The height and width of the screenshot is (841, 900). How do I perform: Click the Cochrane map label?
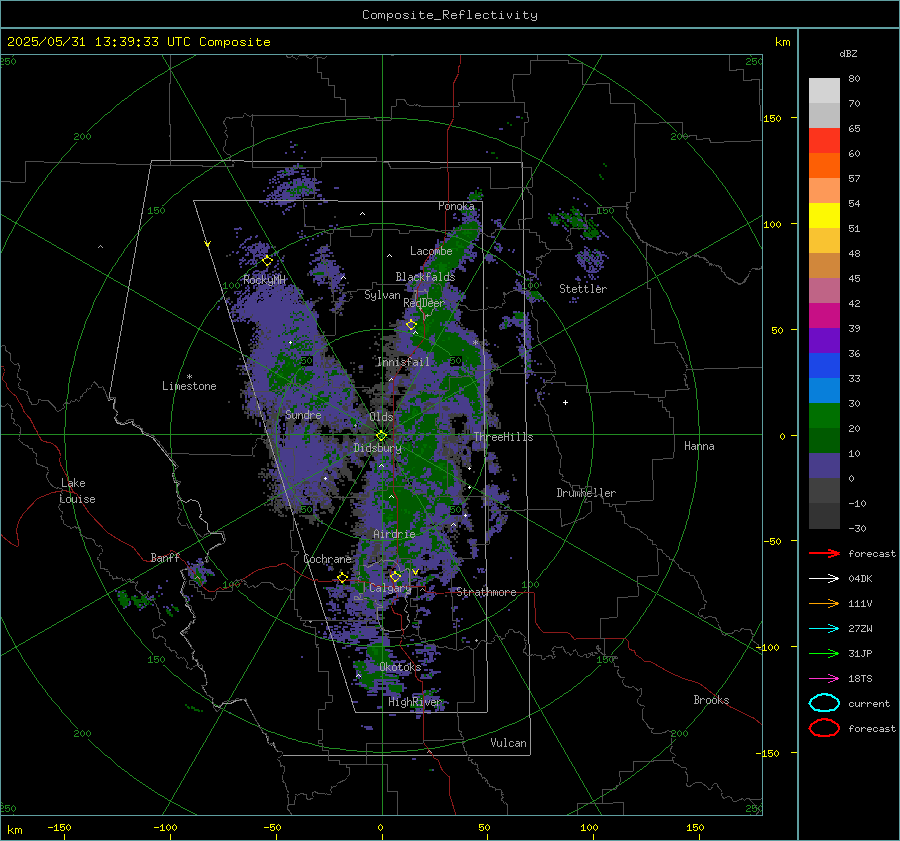327,559
